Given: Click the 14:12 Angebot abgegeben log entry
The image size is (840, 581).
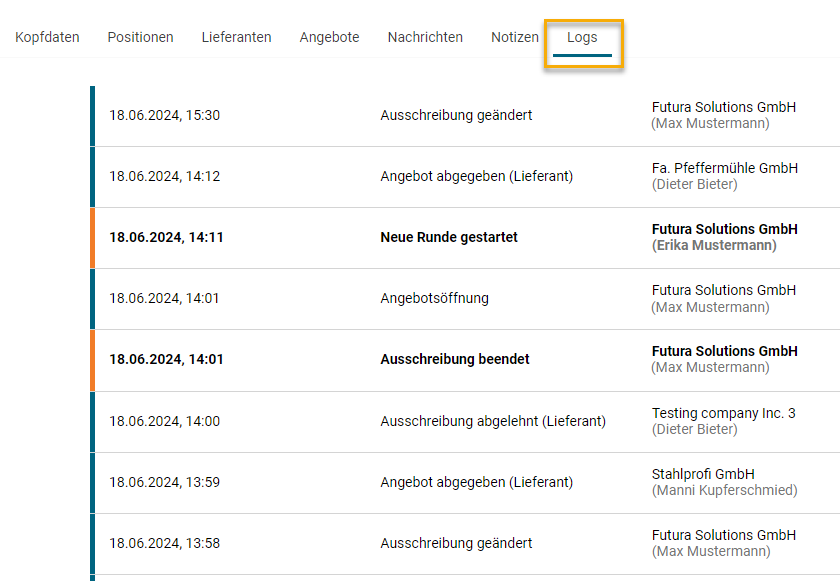Looking at the screenshot, I should pos(476,176).
